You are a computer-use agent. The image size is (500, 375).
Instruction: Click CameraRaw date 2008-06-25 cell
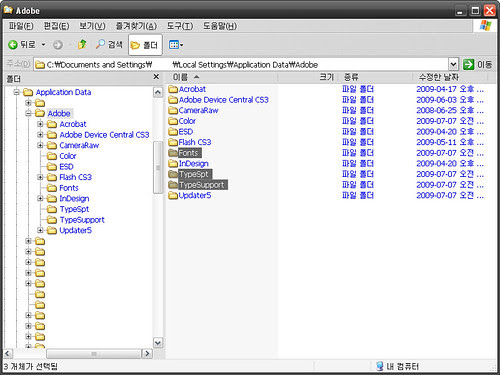tap(450, 110)
